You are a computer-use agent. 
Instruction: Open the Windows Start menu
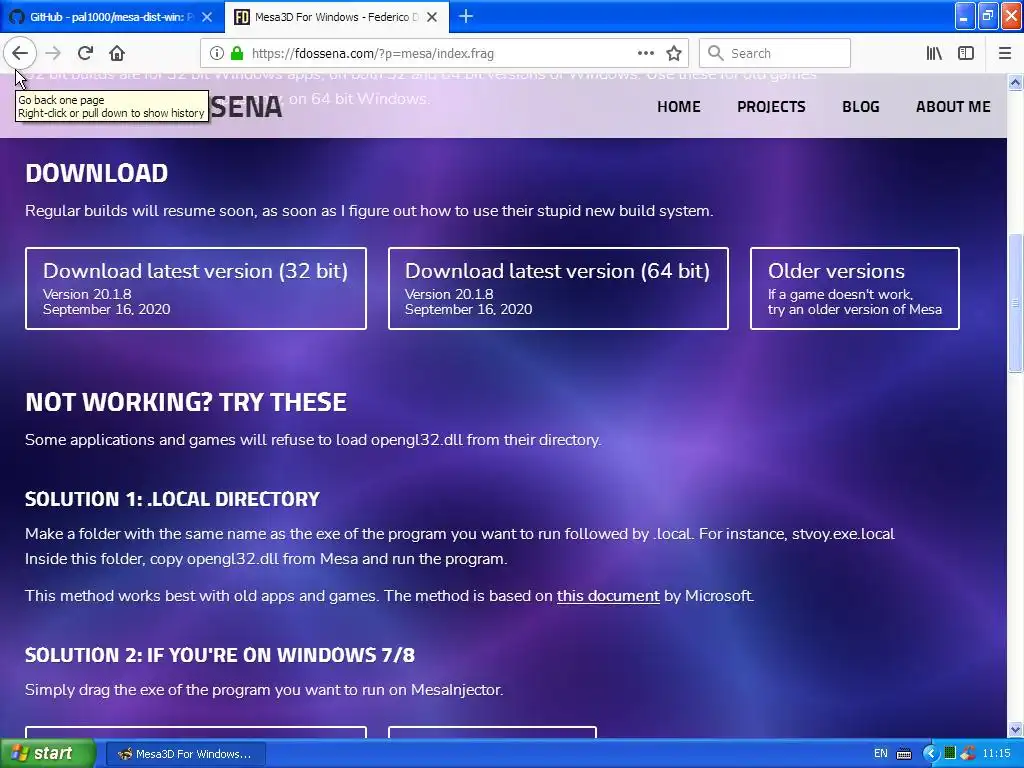pyautogui.click(x=48, y=753)
